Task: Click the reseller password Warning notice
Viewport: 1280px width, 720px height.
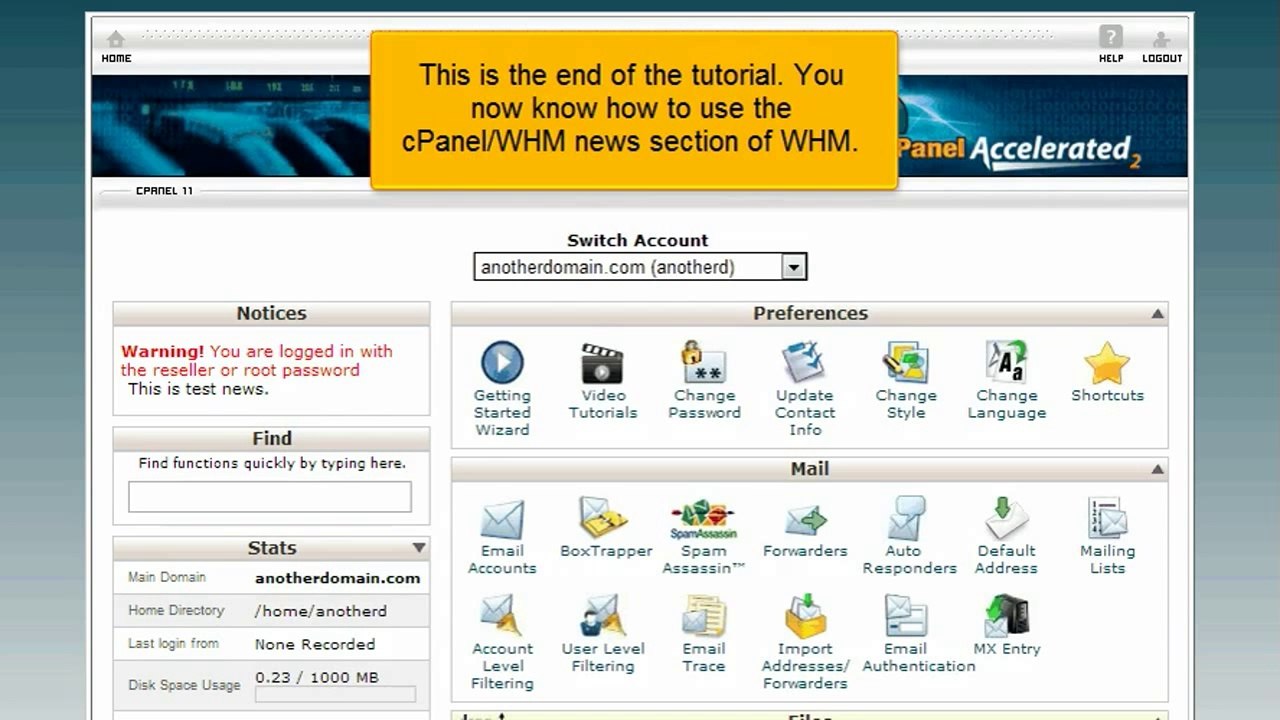Action: coord(257,361)
